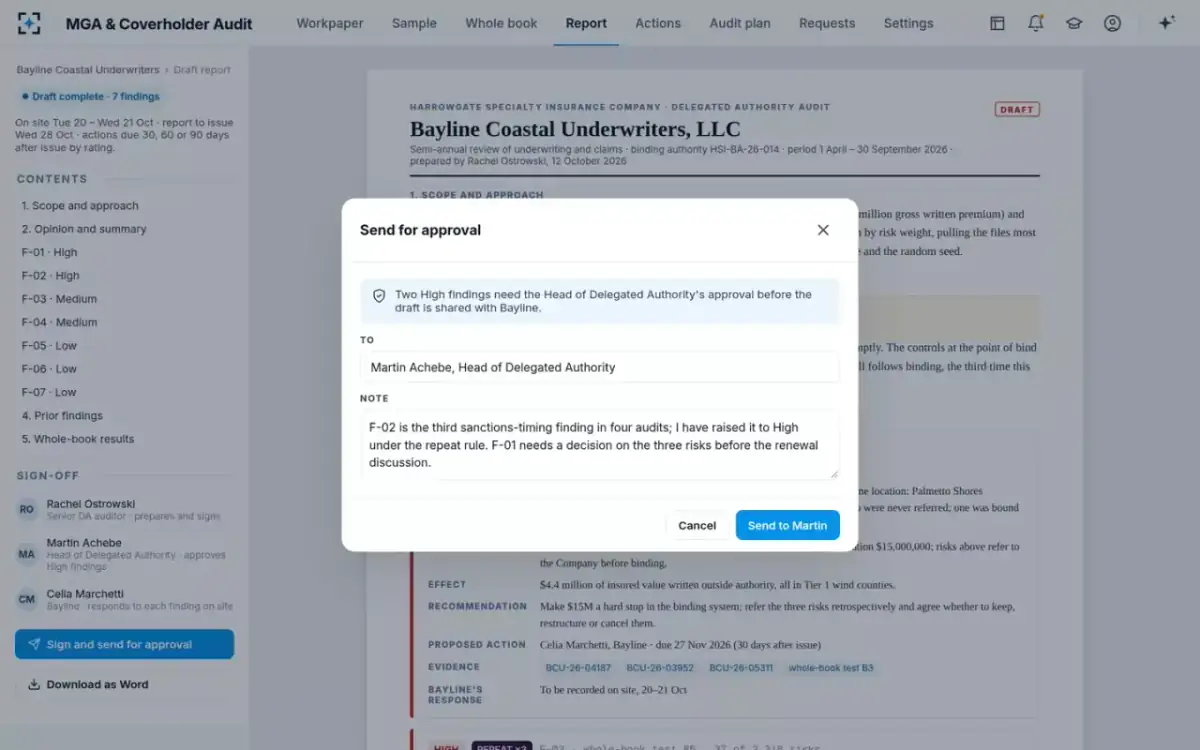Click the Bayline Coastal Underwriters breadcrumb

point(88,70)
